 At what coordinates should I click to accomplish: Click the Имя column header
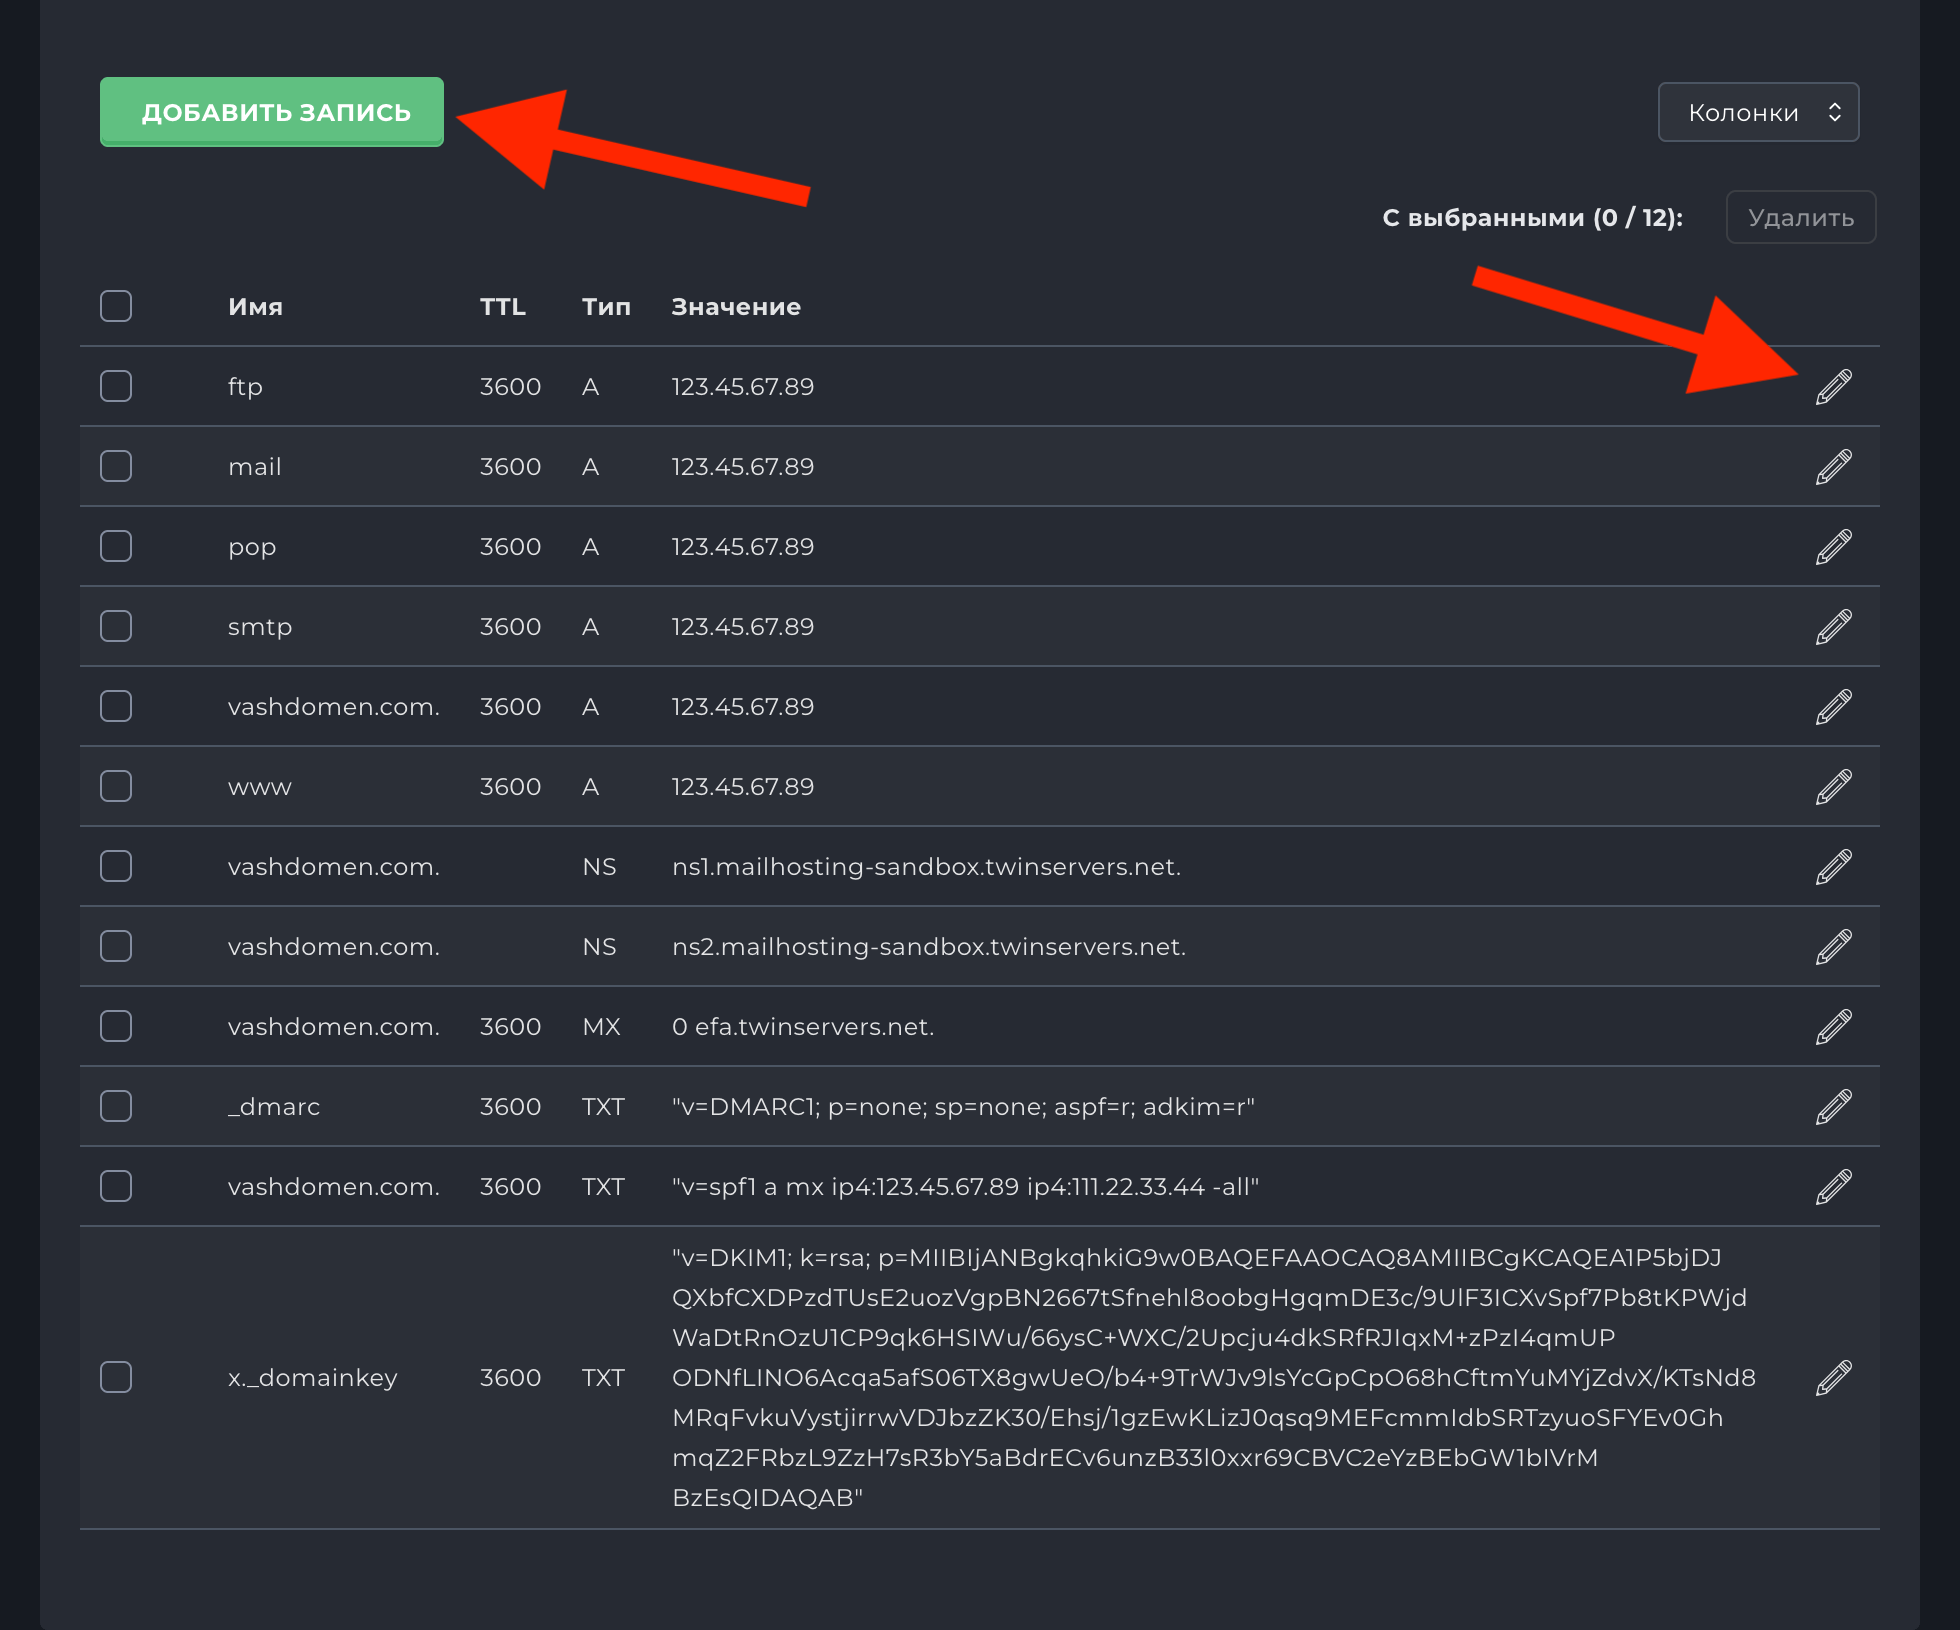(256, 307)
